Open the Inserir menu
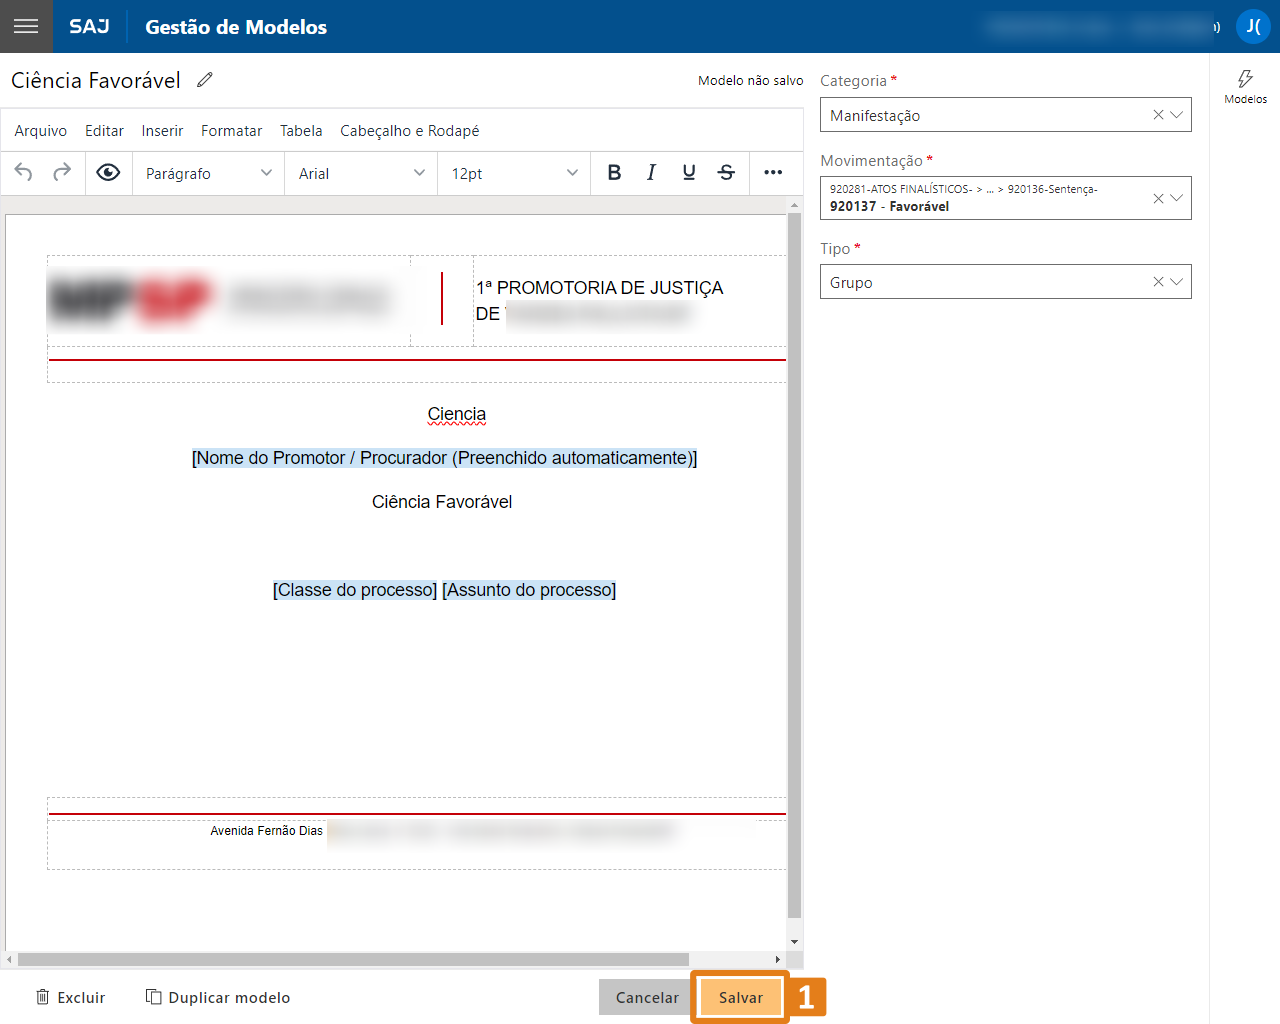 point(162,131)
